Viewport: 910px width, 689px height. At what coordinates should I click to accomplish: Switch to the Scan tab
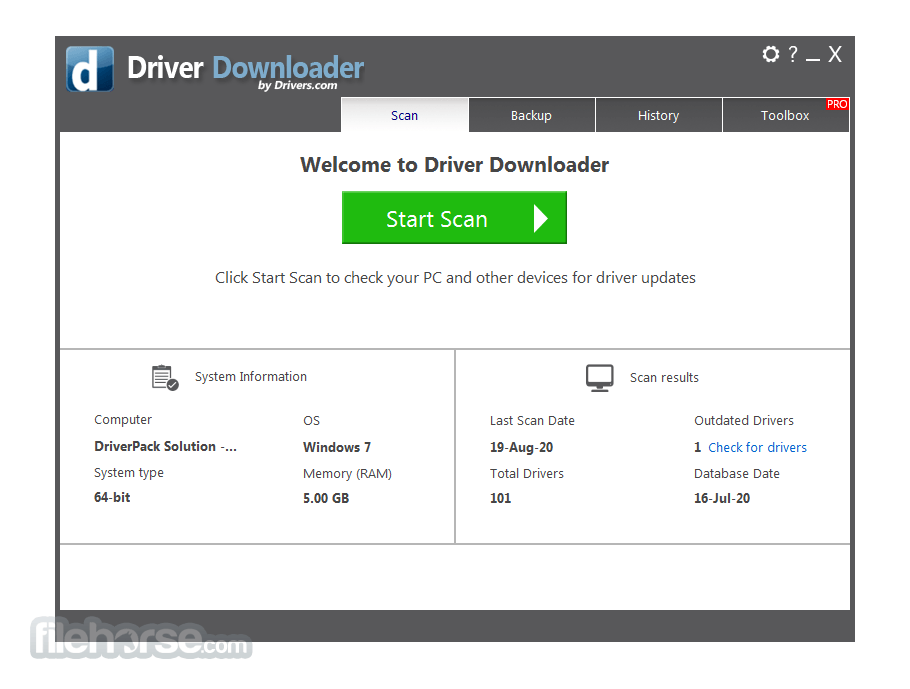405,116
